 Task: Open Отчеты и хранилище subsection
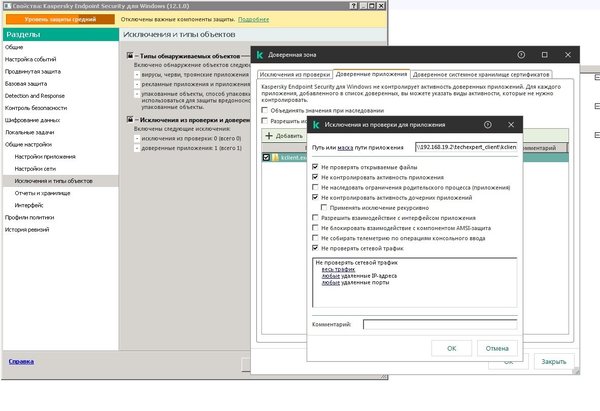coord(42,193)
